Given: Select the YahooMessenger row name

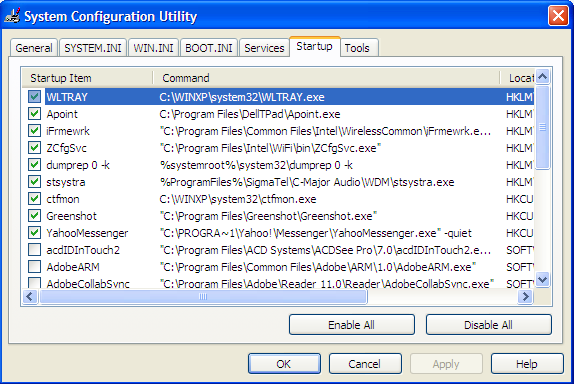Looking at the screenshot, I should (87, 233).
